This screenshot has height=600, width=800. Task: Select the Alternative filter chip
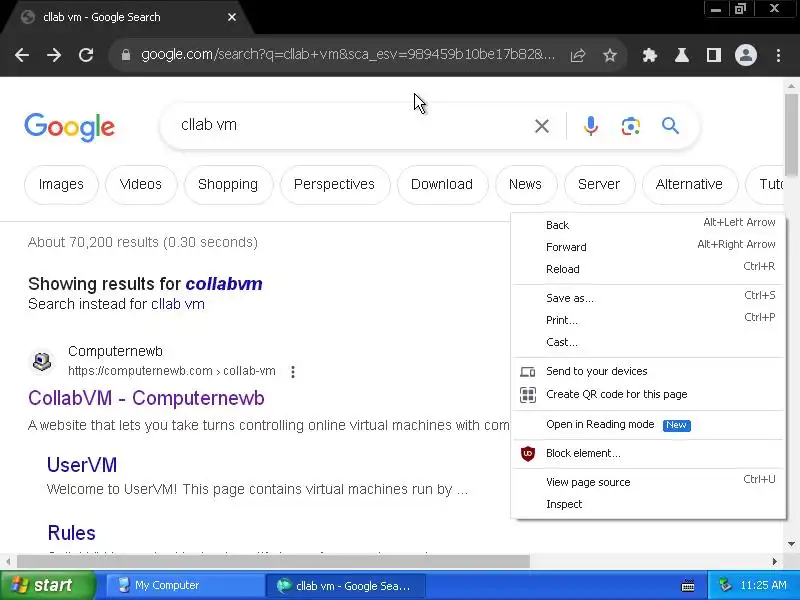(689, 184)
